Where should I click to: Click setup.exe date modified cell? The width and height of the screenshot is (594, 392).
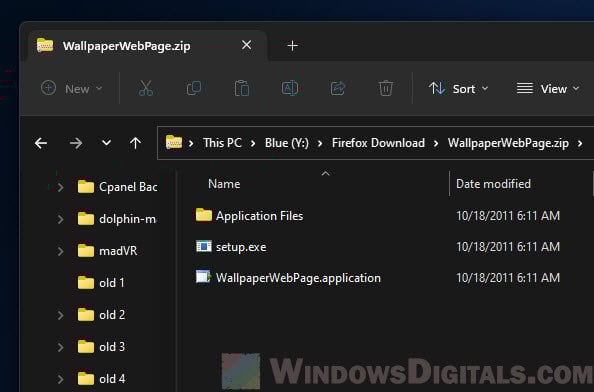pyautogui.click(x=508, y=247)
